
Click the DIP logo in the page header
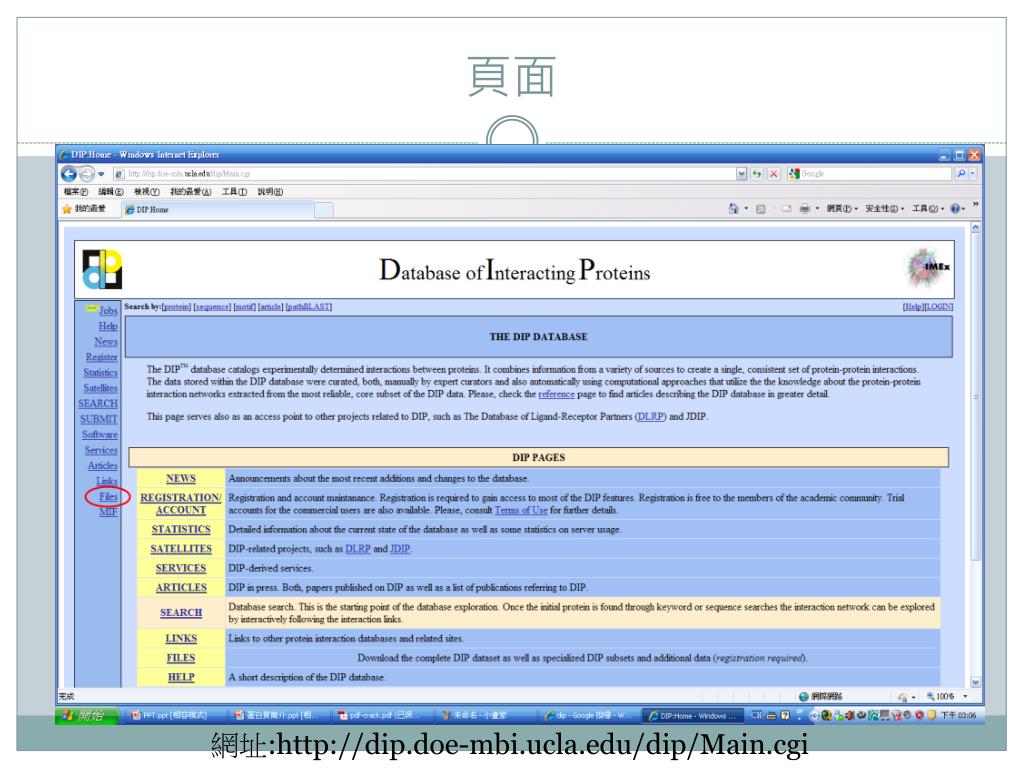[102, 269]
